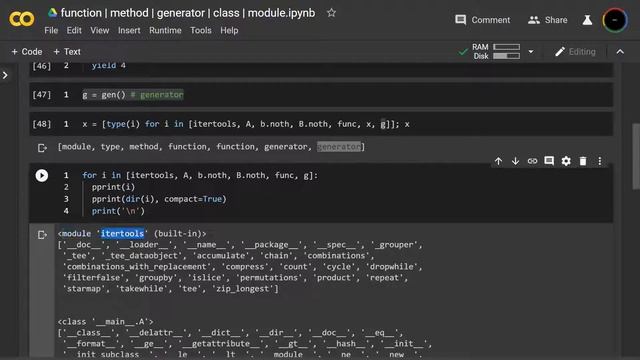Star the notebook with the star icon

point(331,13)
